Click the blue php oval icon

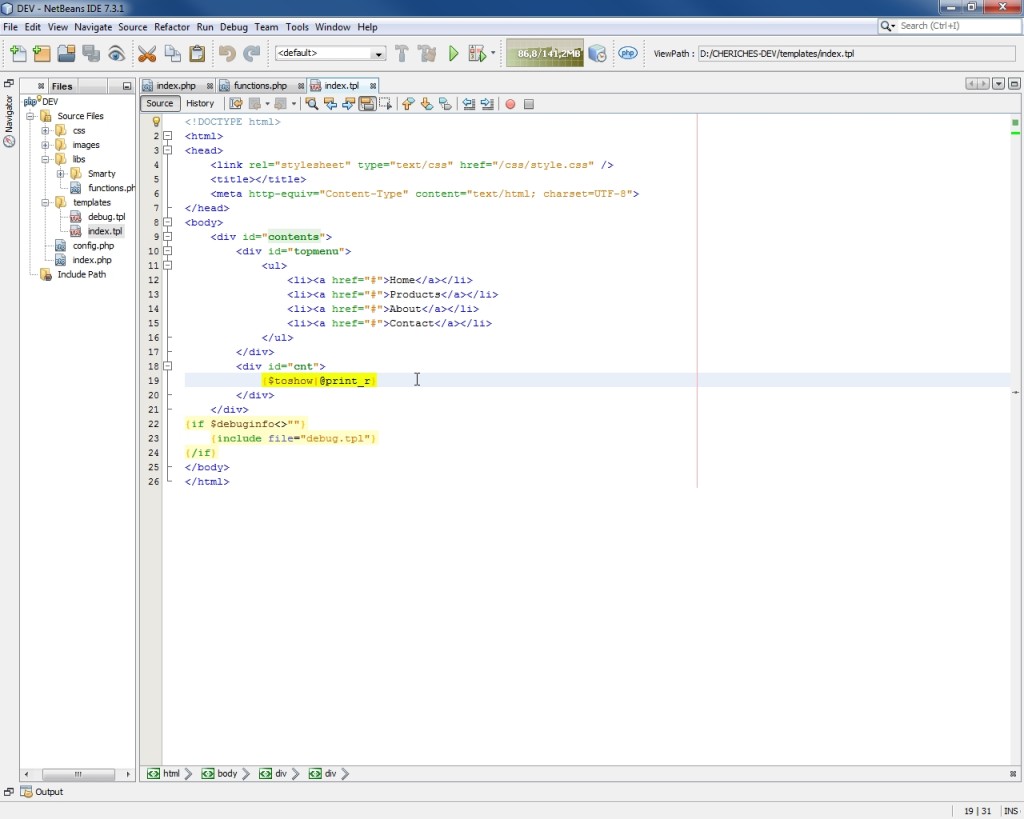[x=628, y=54]
